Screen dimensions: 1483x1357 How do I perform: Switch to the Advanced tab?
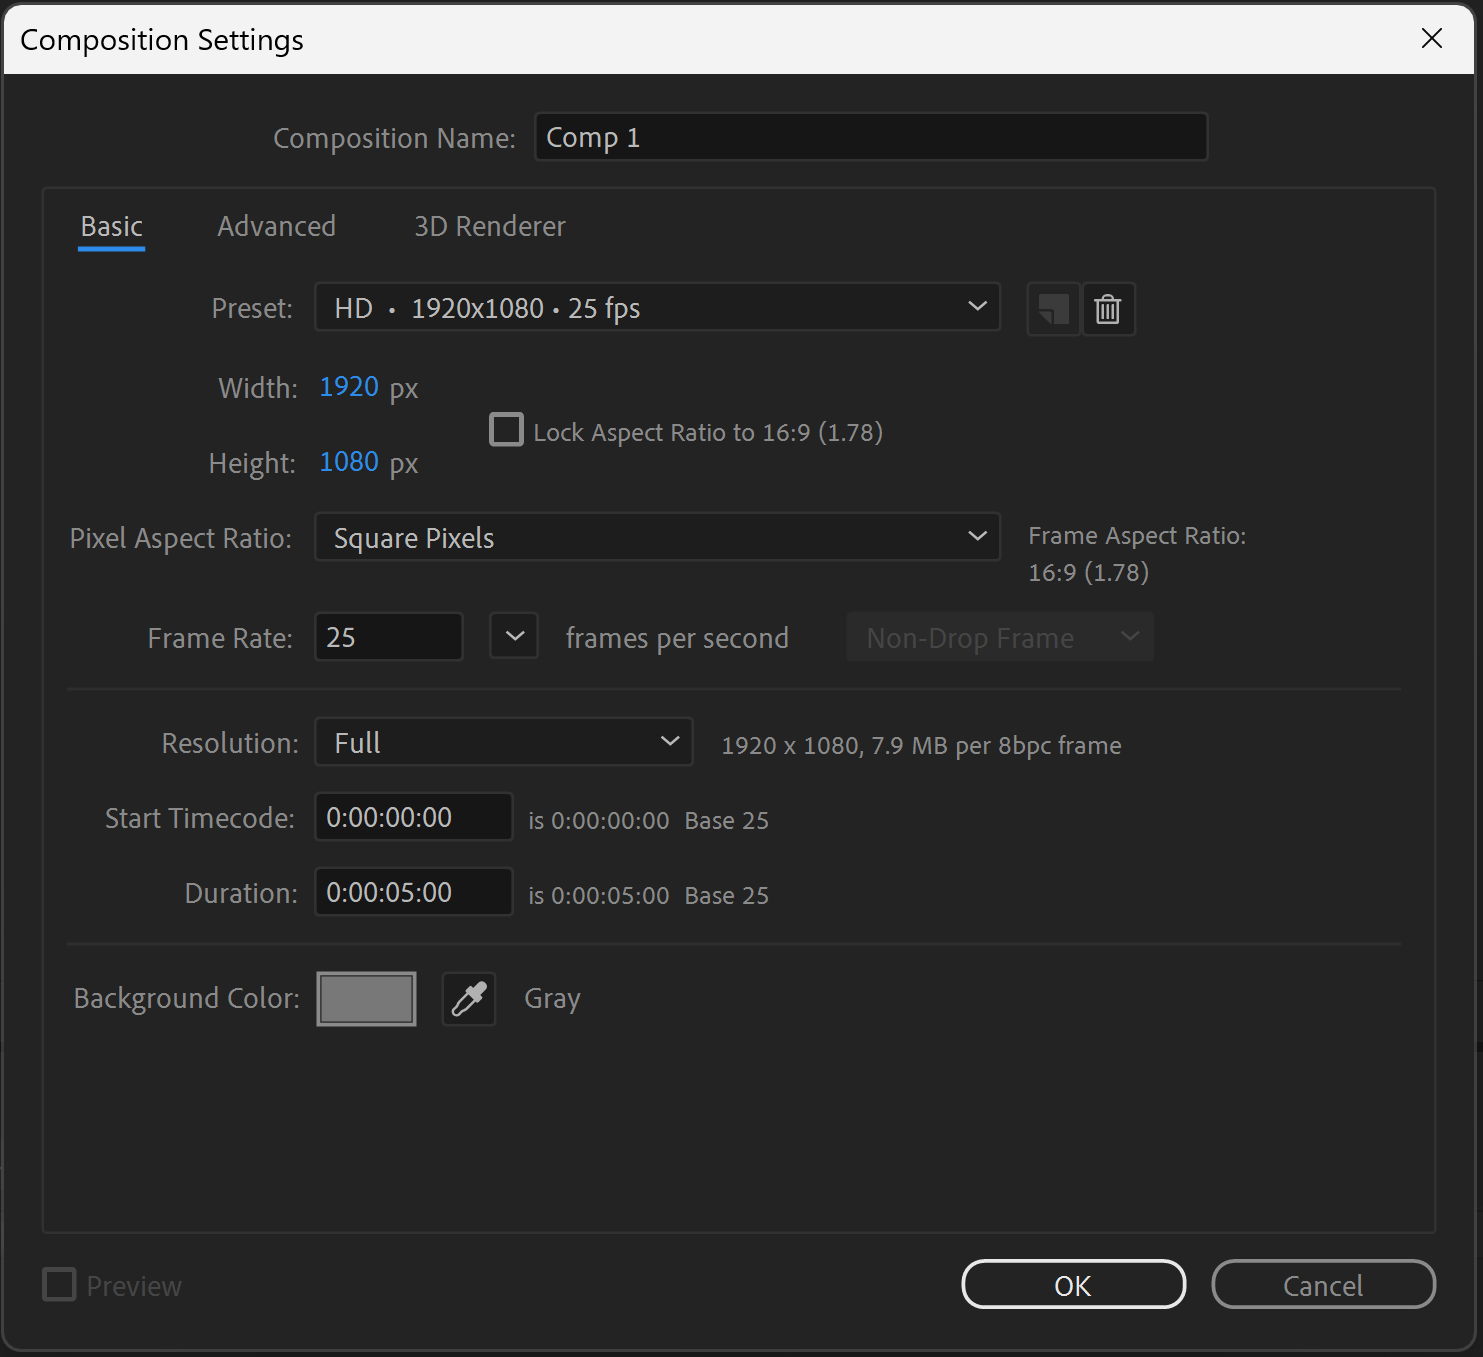pyautogui.click(x=276, y=226)
